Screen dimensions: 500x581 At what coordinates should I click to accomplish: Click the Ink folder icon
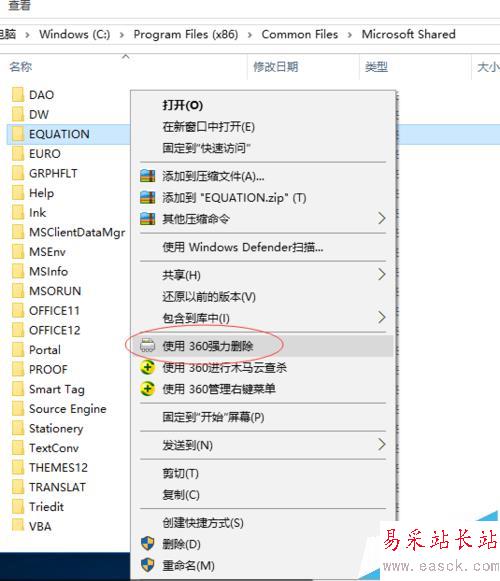18,213
